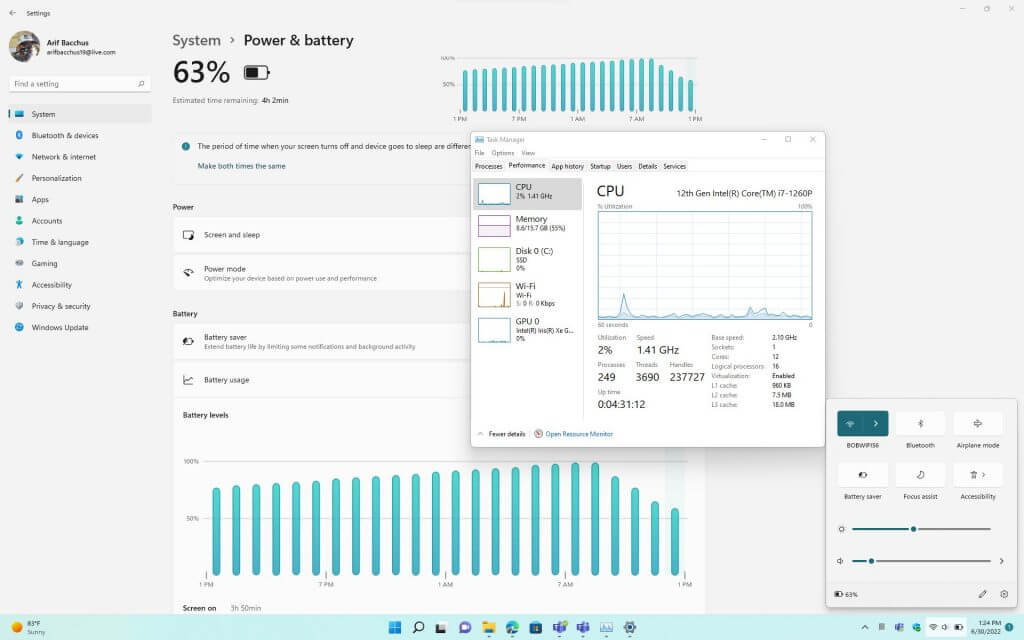Switch to App history tab in Task Manager

tap(568, 167)
